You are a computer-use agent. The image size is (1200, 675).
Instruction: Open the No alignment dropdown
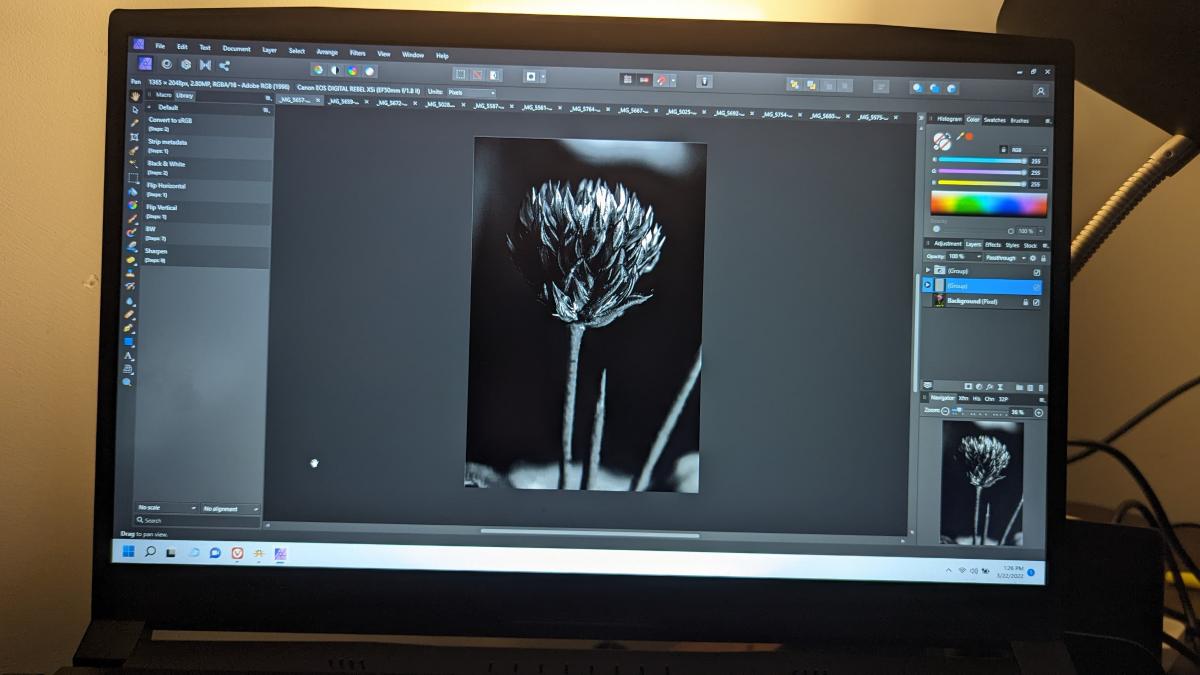pyautogui.click(x=230, y=509)
